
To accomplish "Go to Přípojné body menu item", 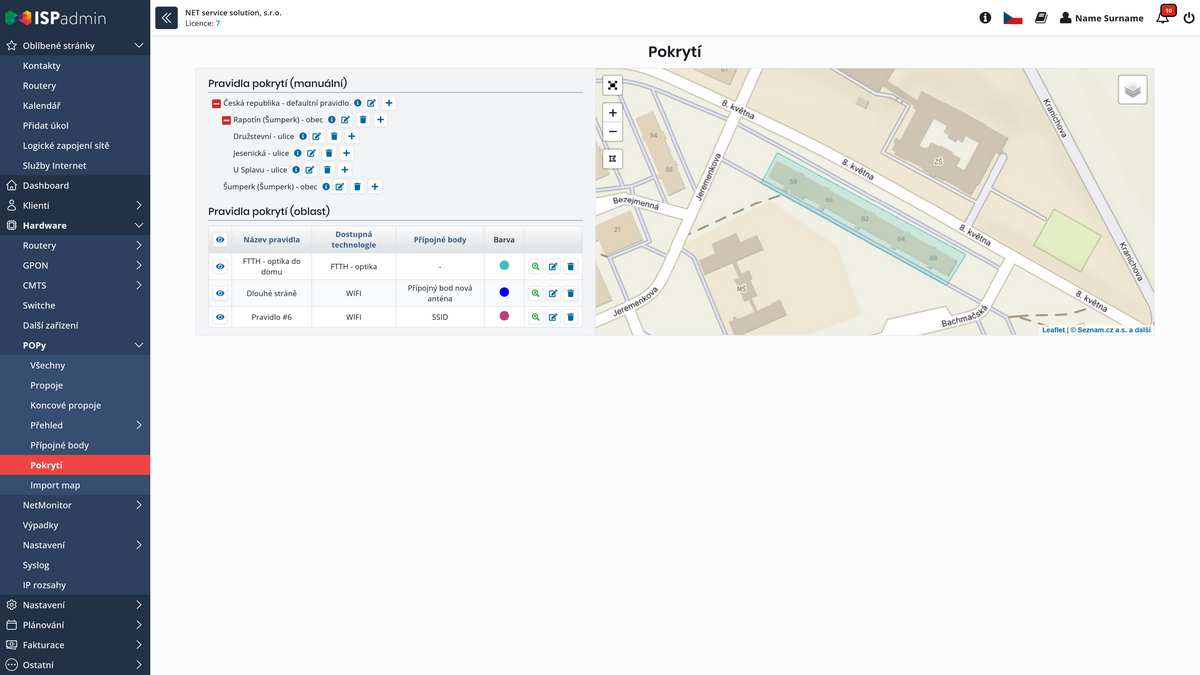I will [59, 445].
